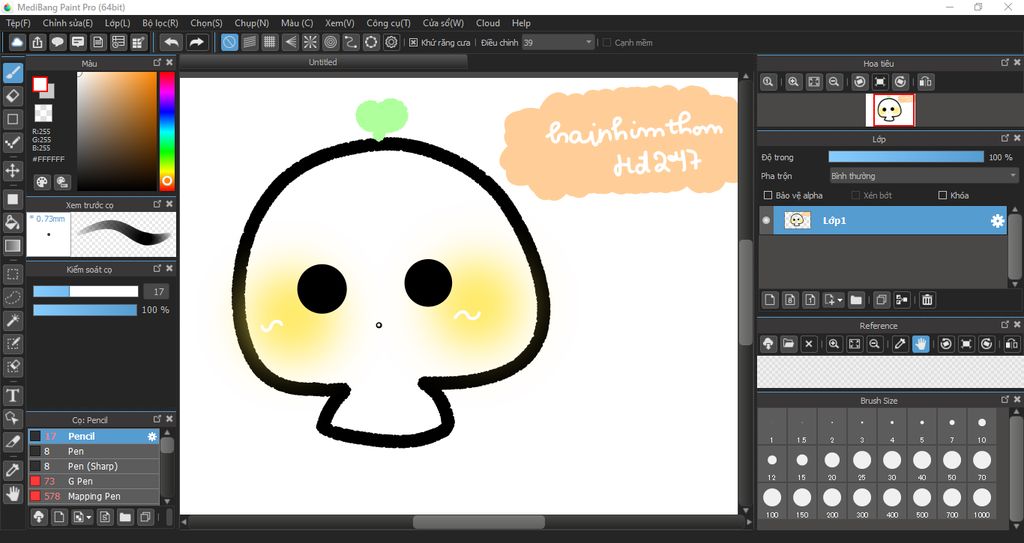Click the rainbow hue strip
1024x543 pixels.
pos(167,130)
